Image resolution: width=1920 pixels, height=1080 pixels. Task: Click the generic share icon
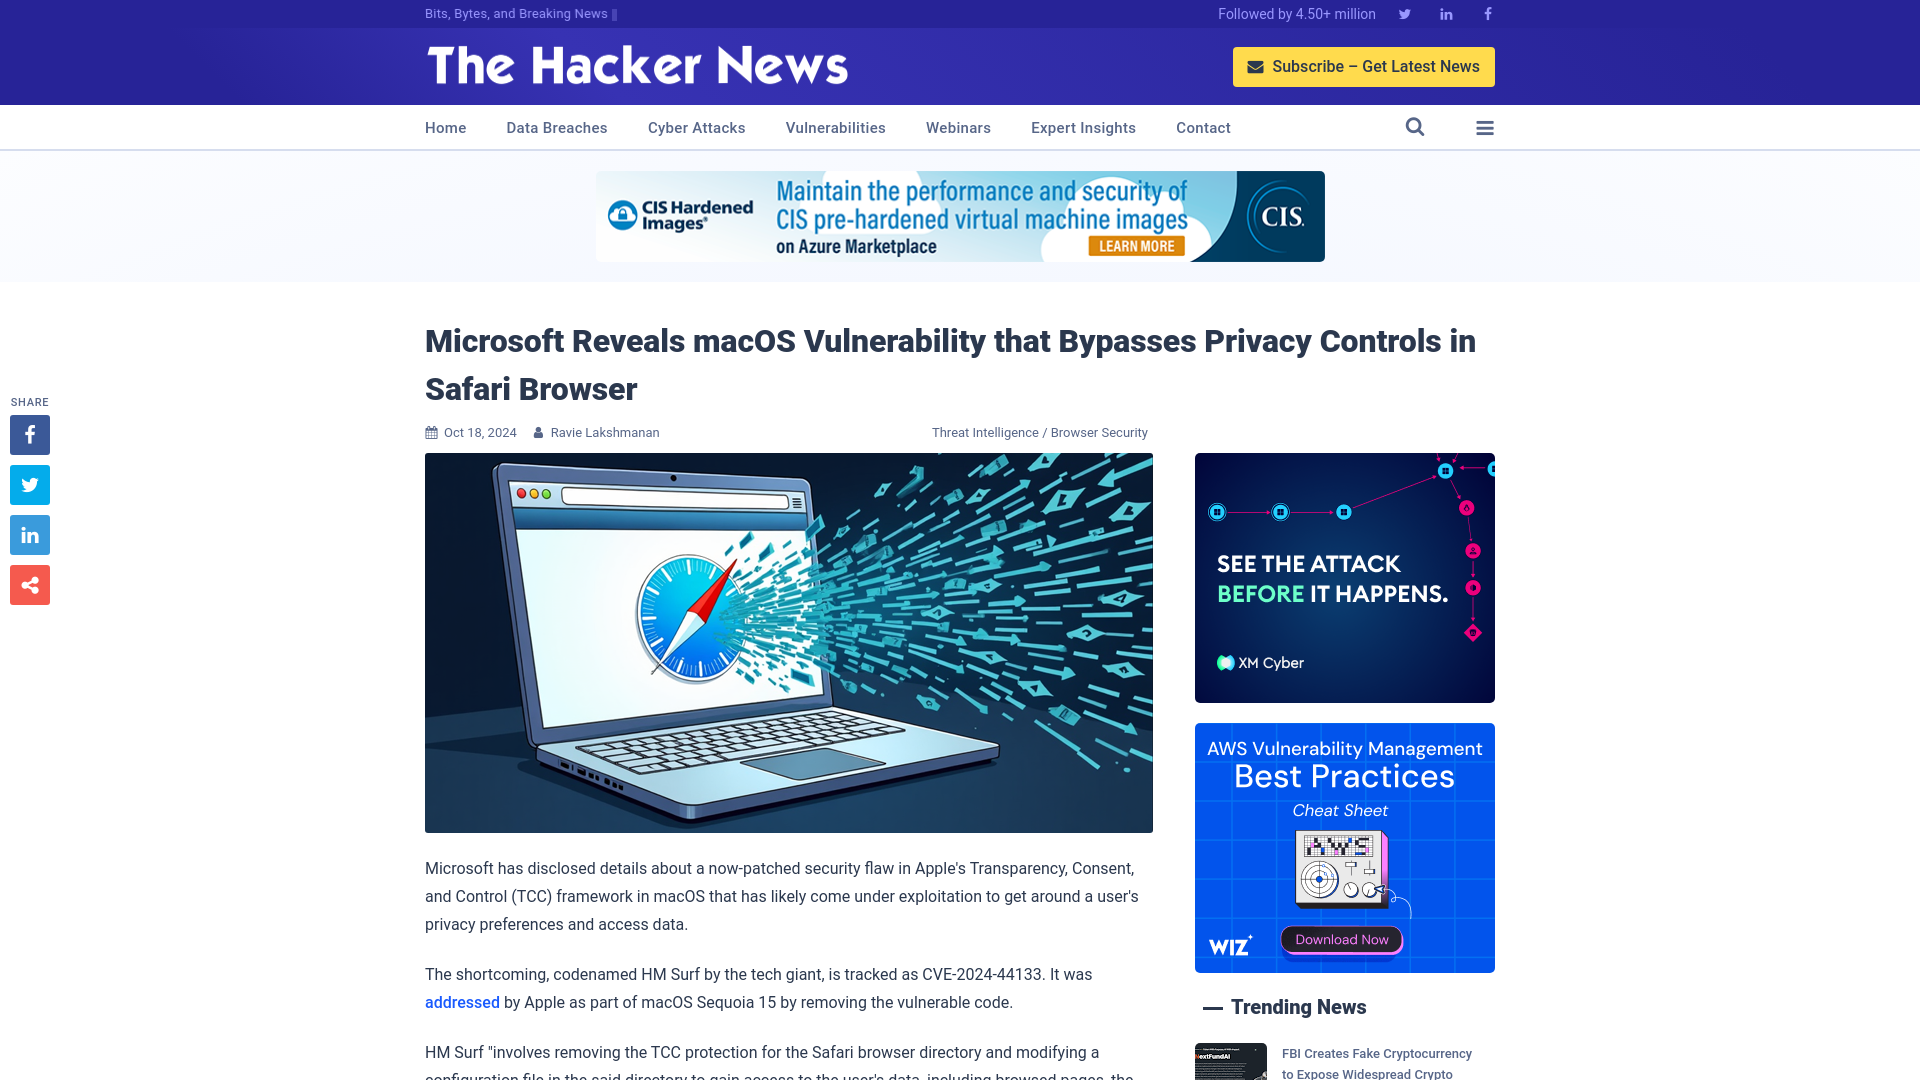point(29,584)
